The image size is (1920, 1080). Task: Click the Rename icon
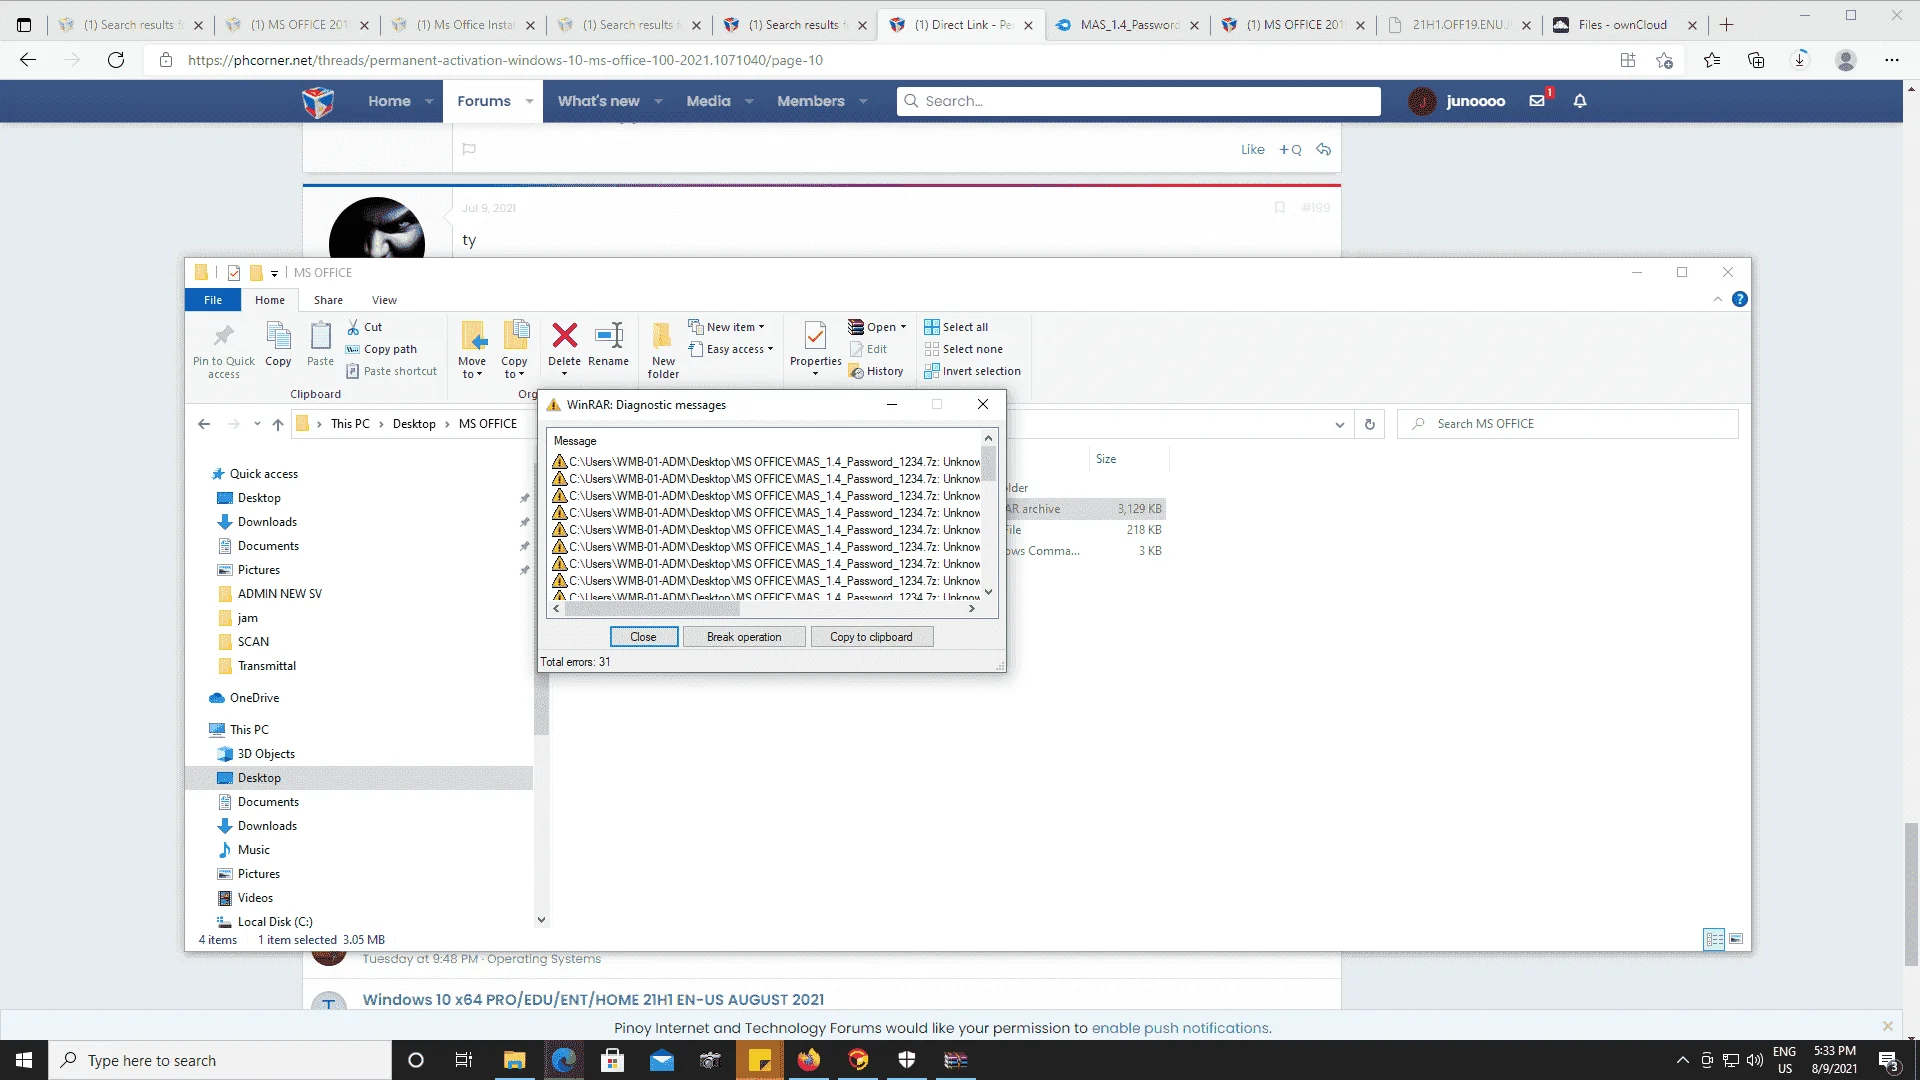(x=608, y=335)
